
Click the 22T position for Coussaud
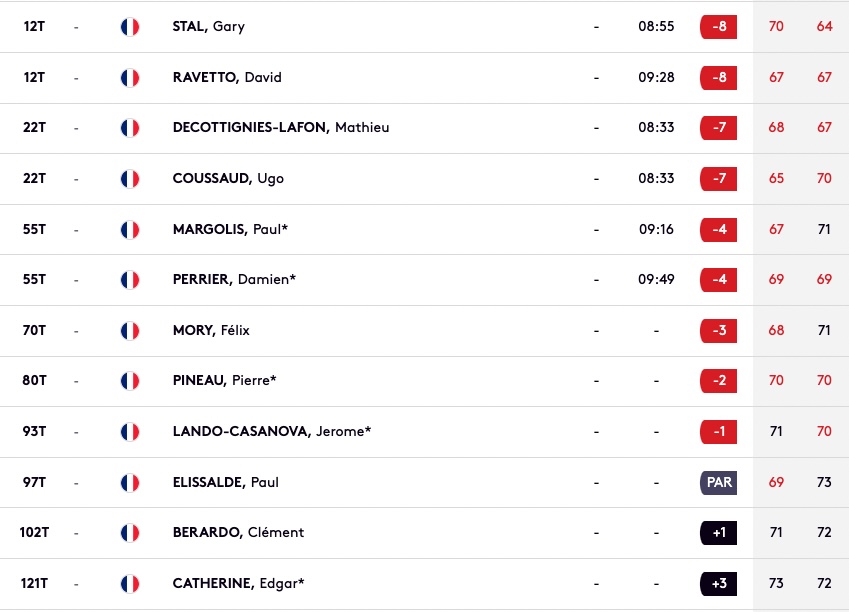(x=34, y=179)
